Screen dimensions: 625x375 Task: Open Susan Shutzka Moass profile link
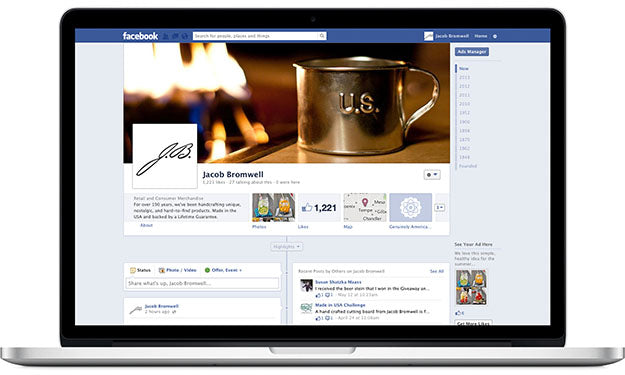338,282
